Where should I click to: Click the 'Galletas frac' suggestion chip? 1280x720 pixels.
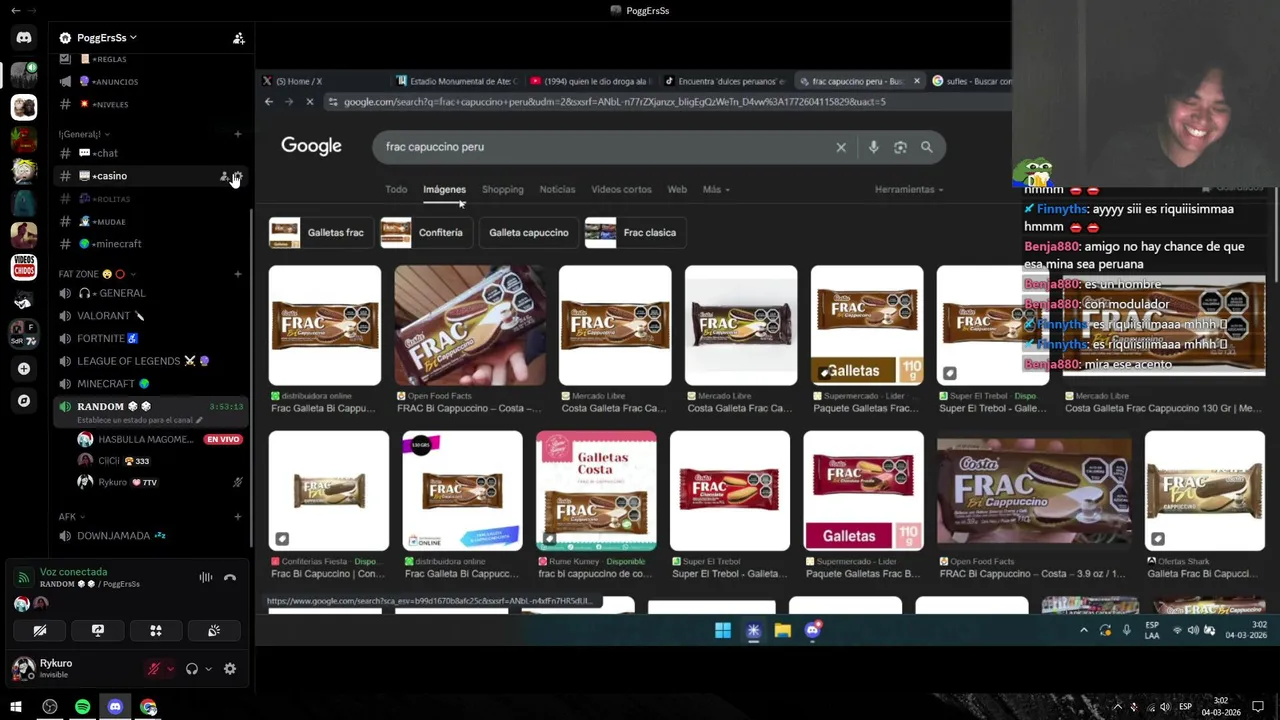pos(320,233)
